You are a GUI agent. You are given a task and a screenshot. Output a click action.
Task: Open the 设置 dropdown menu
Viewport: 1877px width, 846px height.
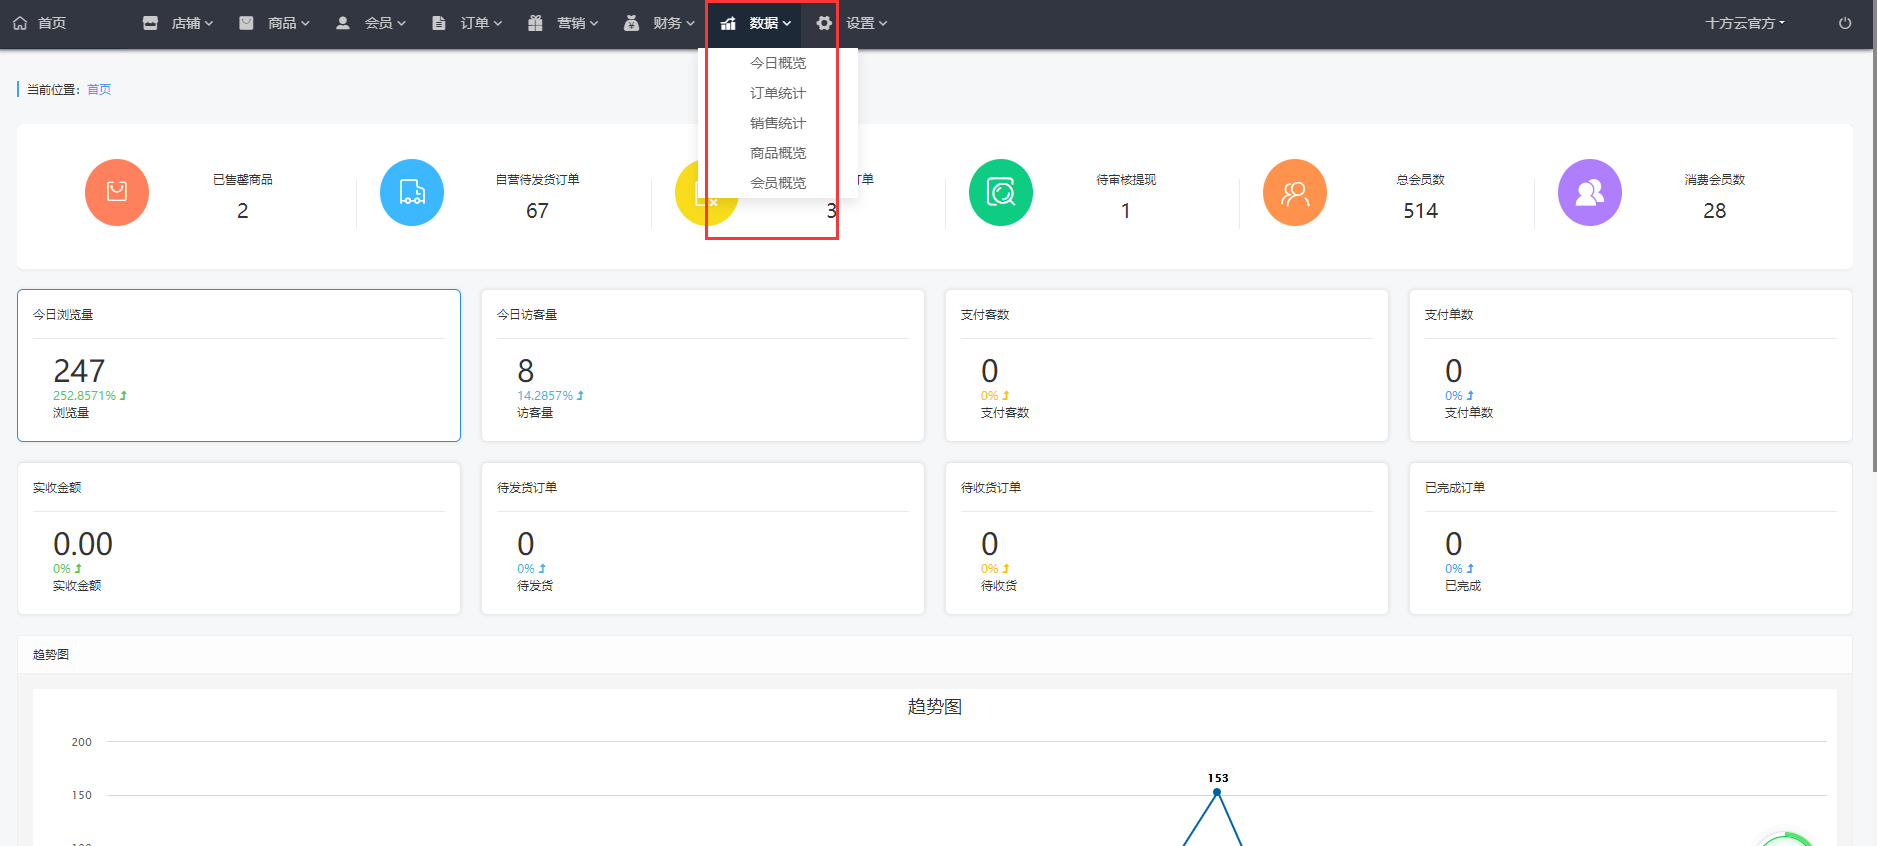[866, 23]
